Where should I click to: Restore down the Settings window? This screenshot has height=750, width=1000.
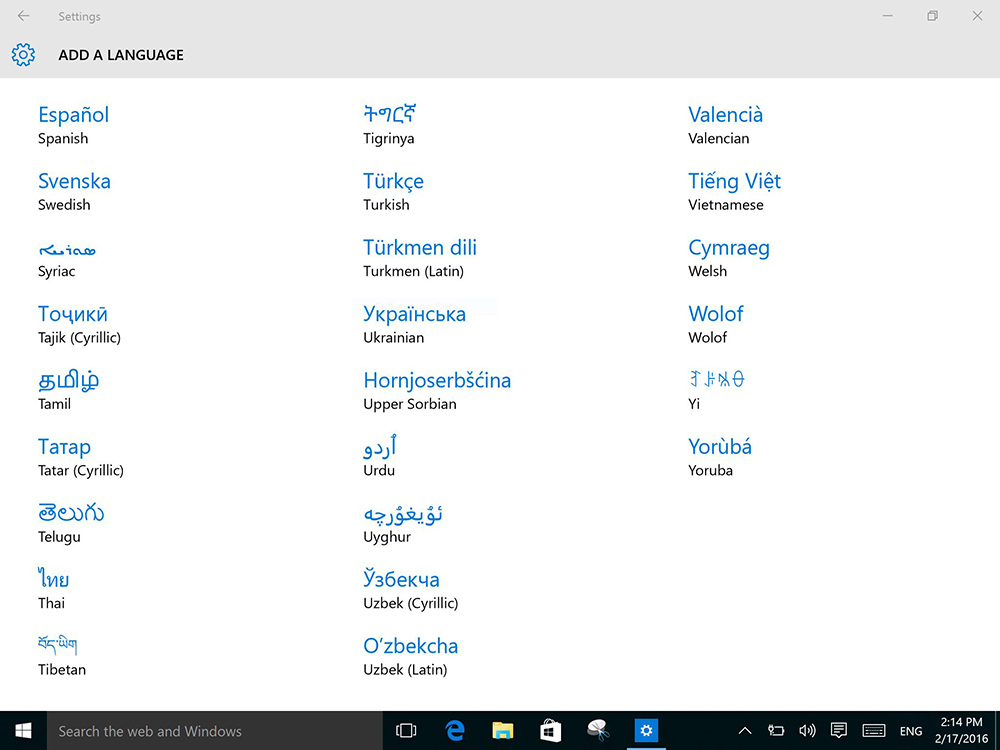click(932, 16)
